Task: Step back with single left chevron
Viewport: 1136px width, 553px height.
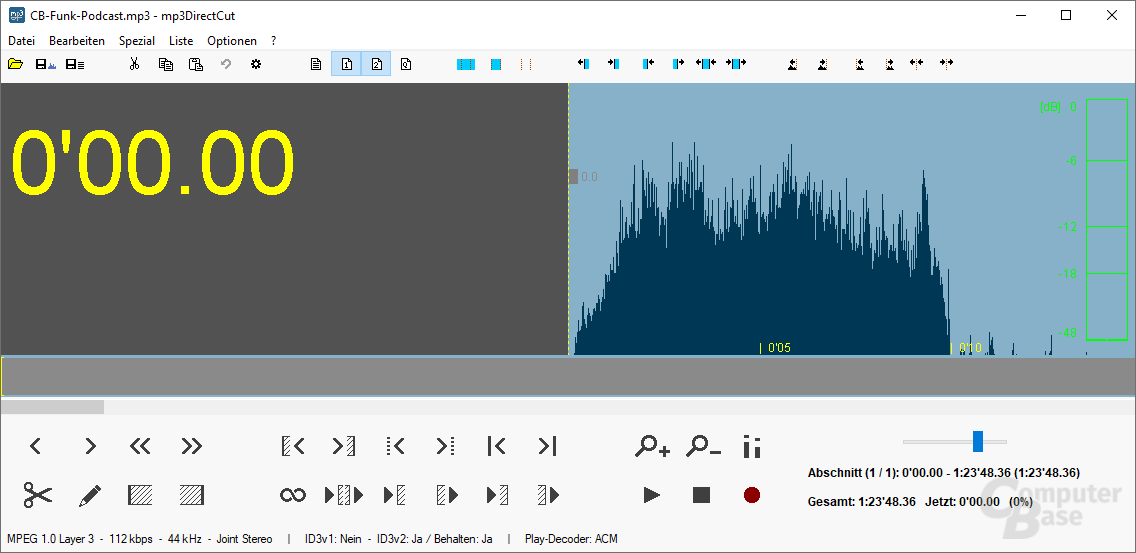Action: tap(36, 446)
